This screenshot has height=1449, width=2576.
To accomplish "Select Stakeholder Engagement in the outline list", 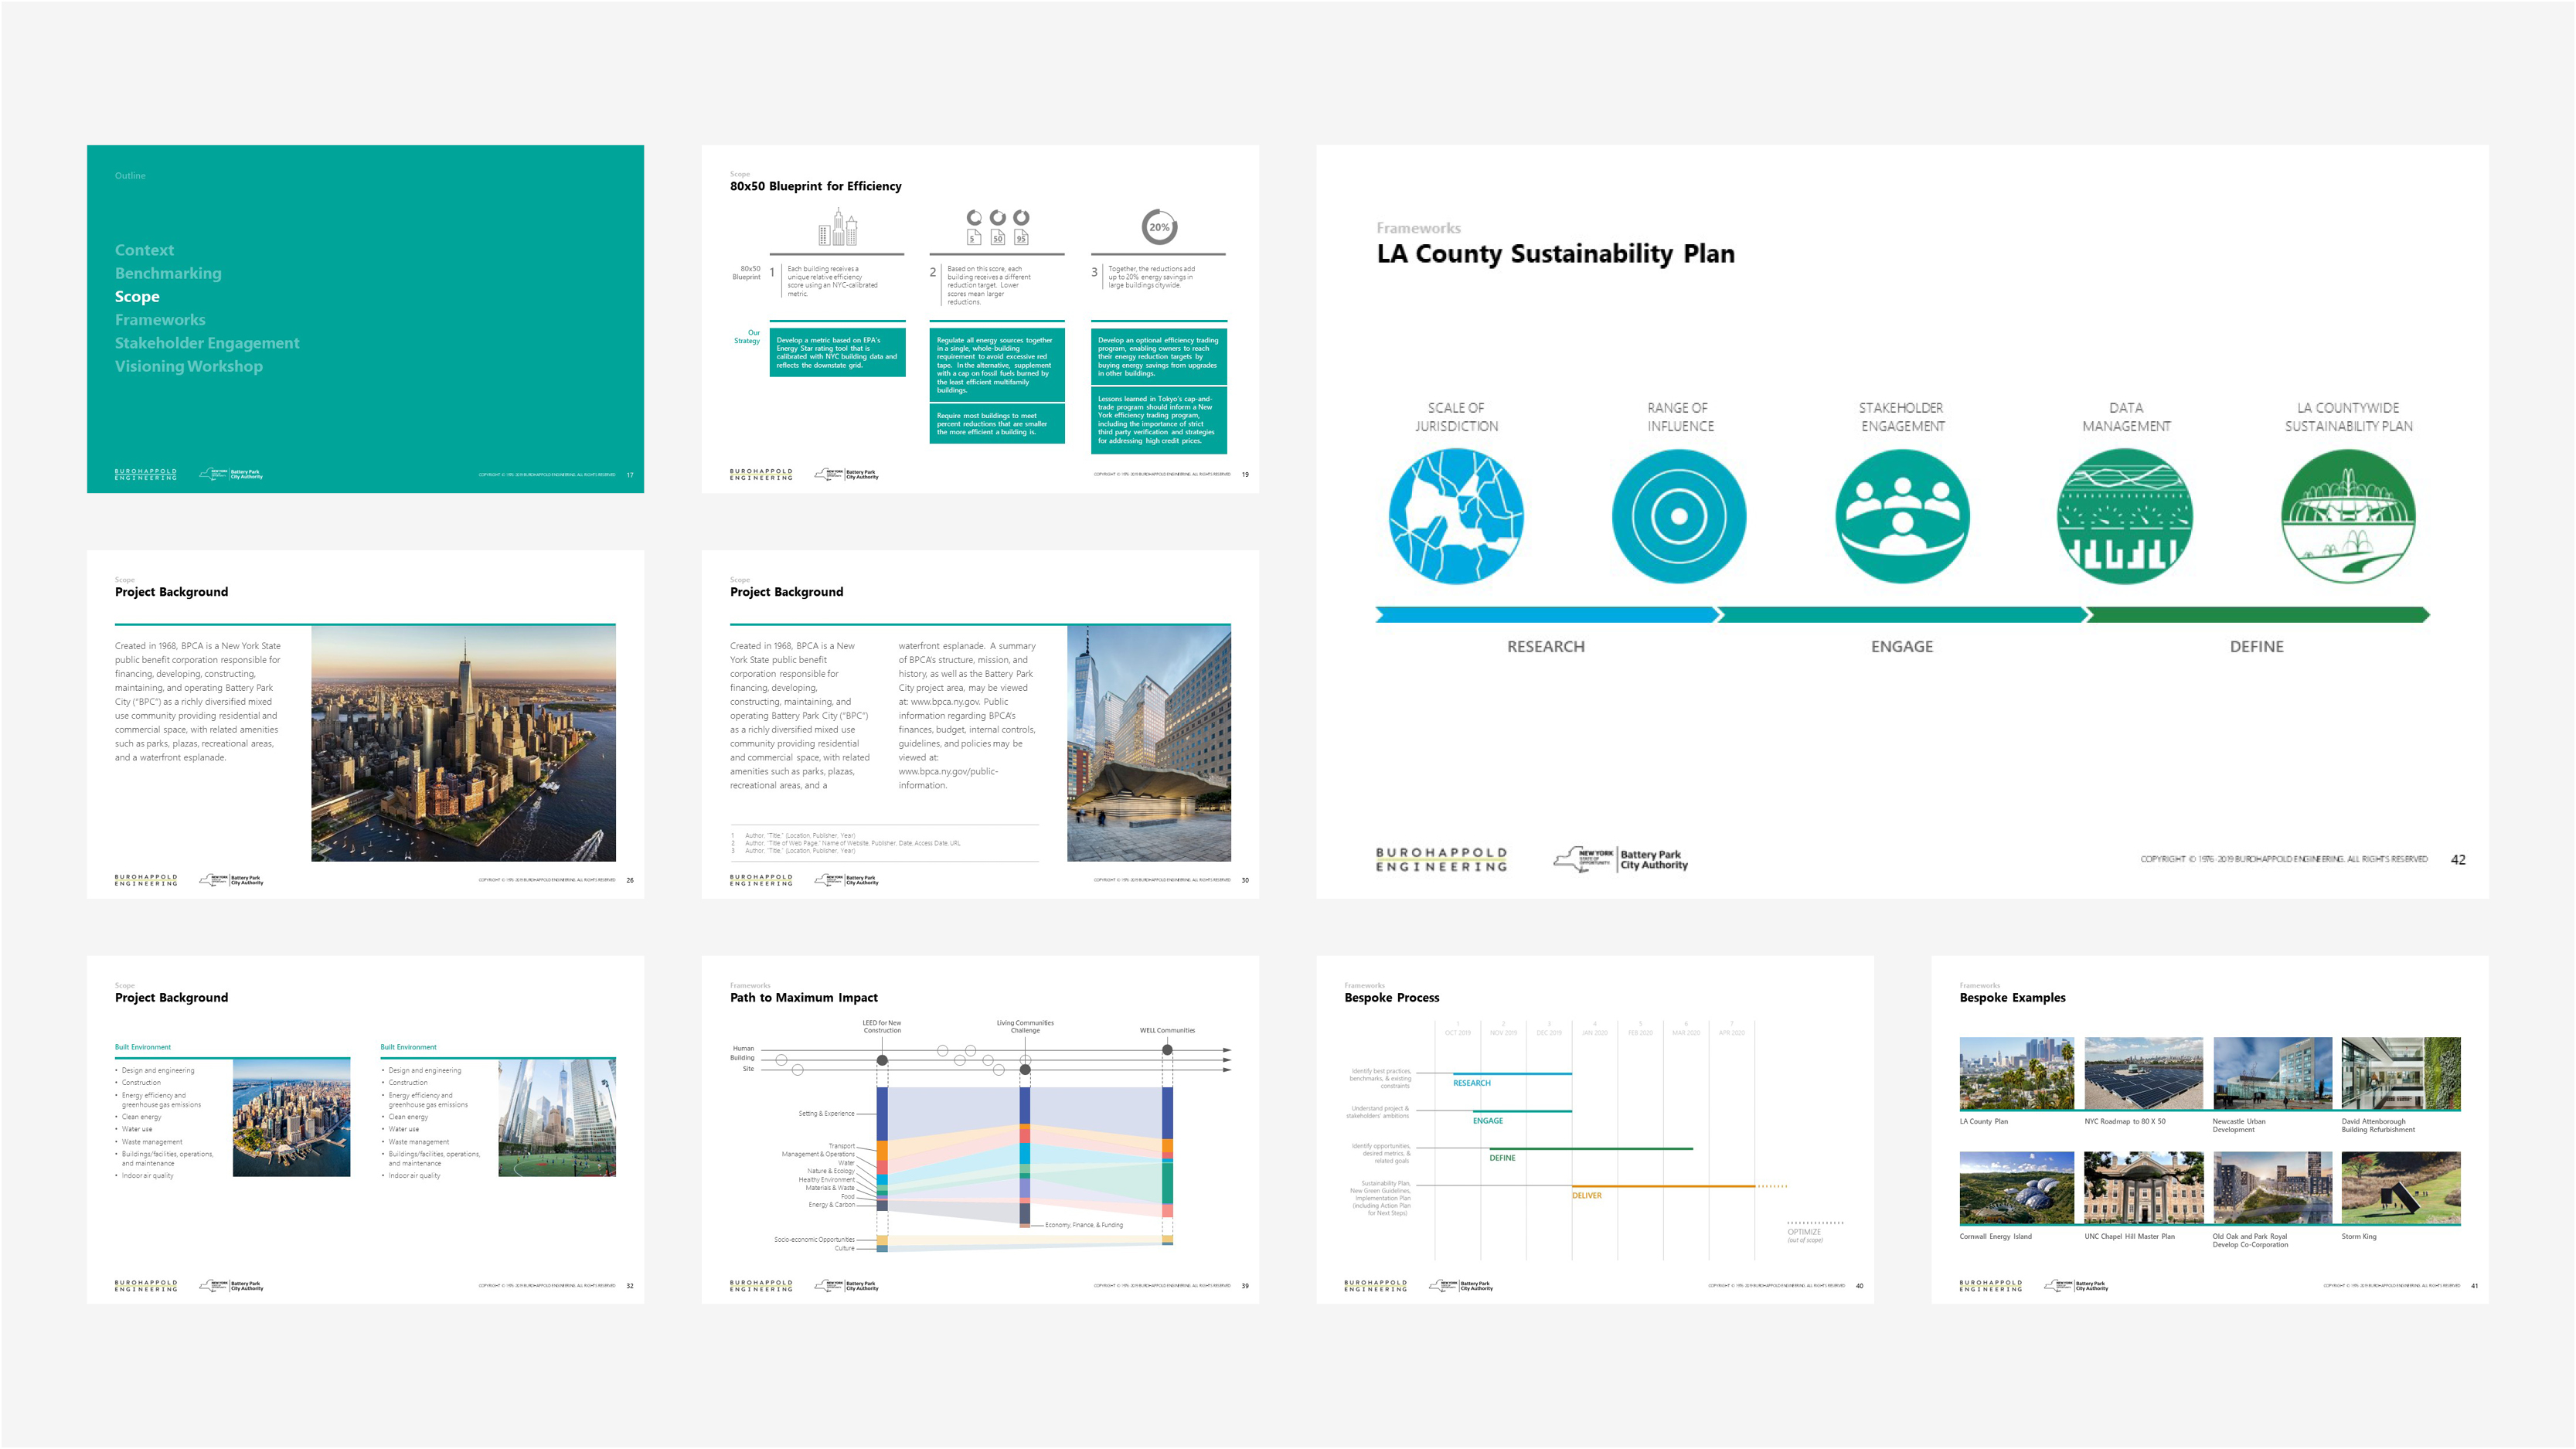I will click(x=207, y=343).
